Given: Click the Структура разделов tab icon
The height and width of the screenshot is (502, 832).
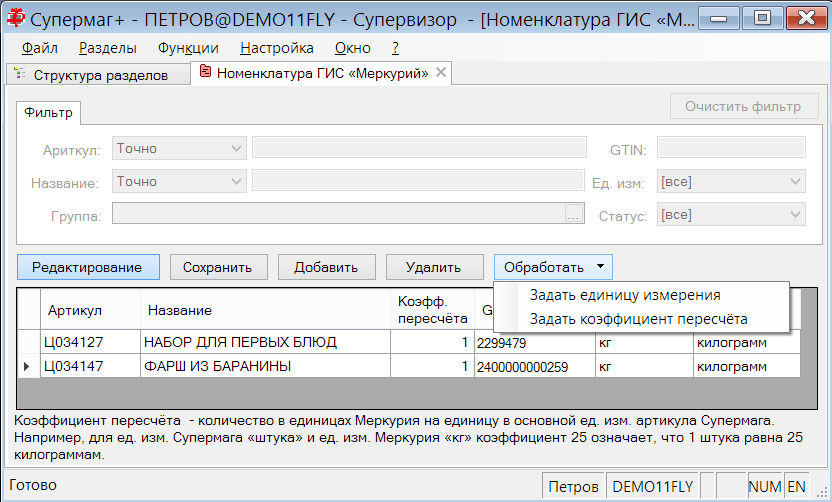Looking at the screenshot, I should pyautogui.click(x=20, y=73).
